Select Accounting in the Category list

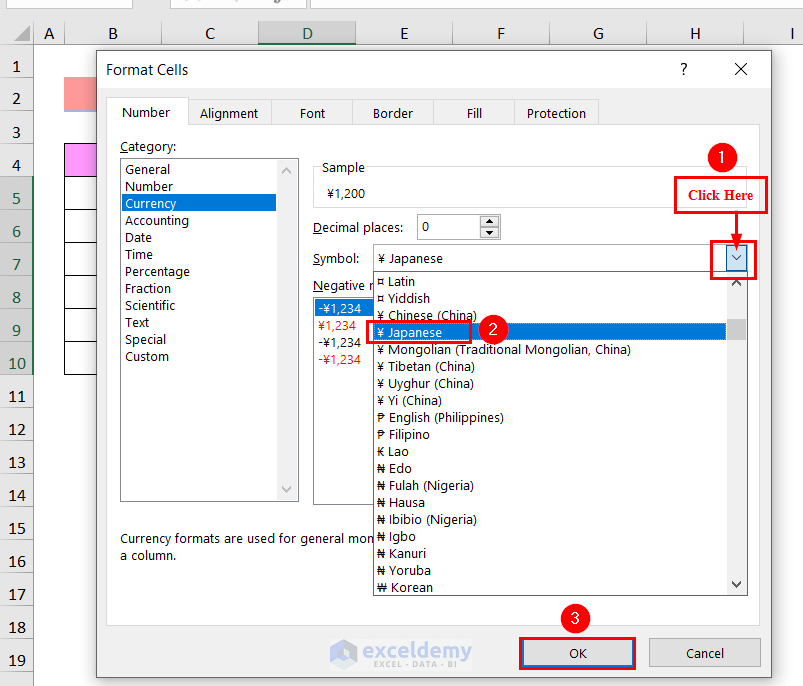click(156, 220)
